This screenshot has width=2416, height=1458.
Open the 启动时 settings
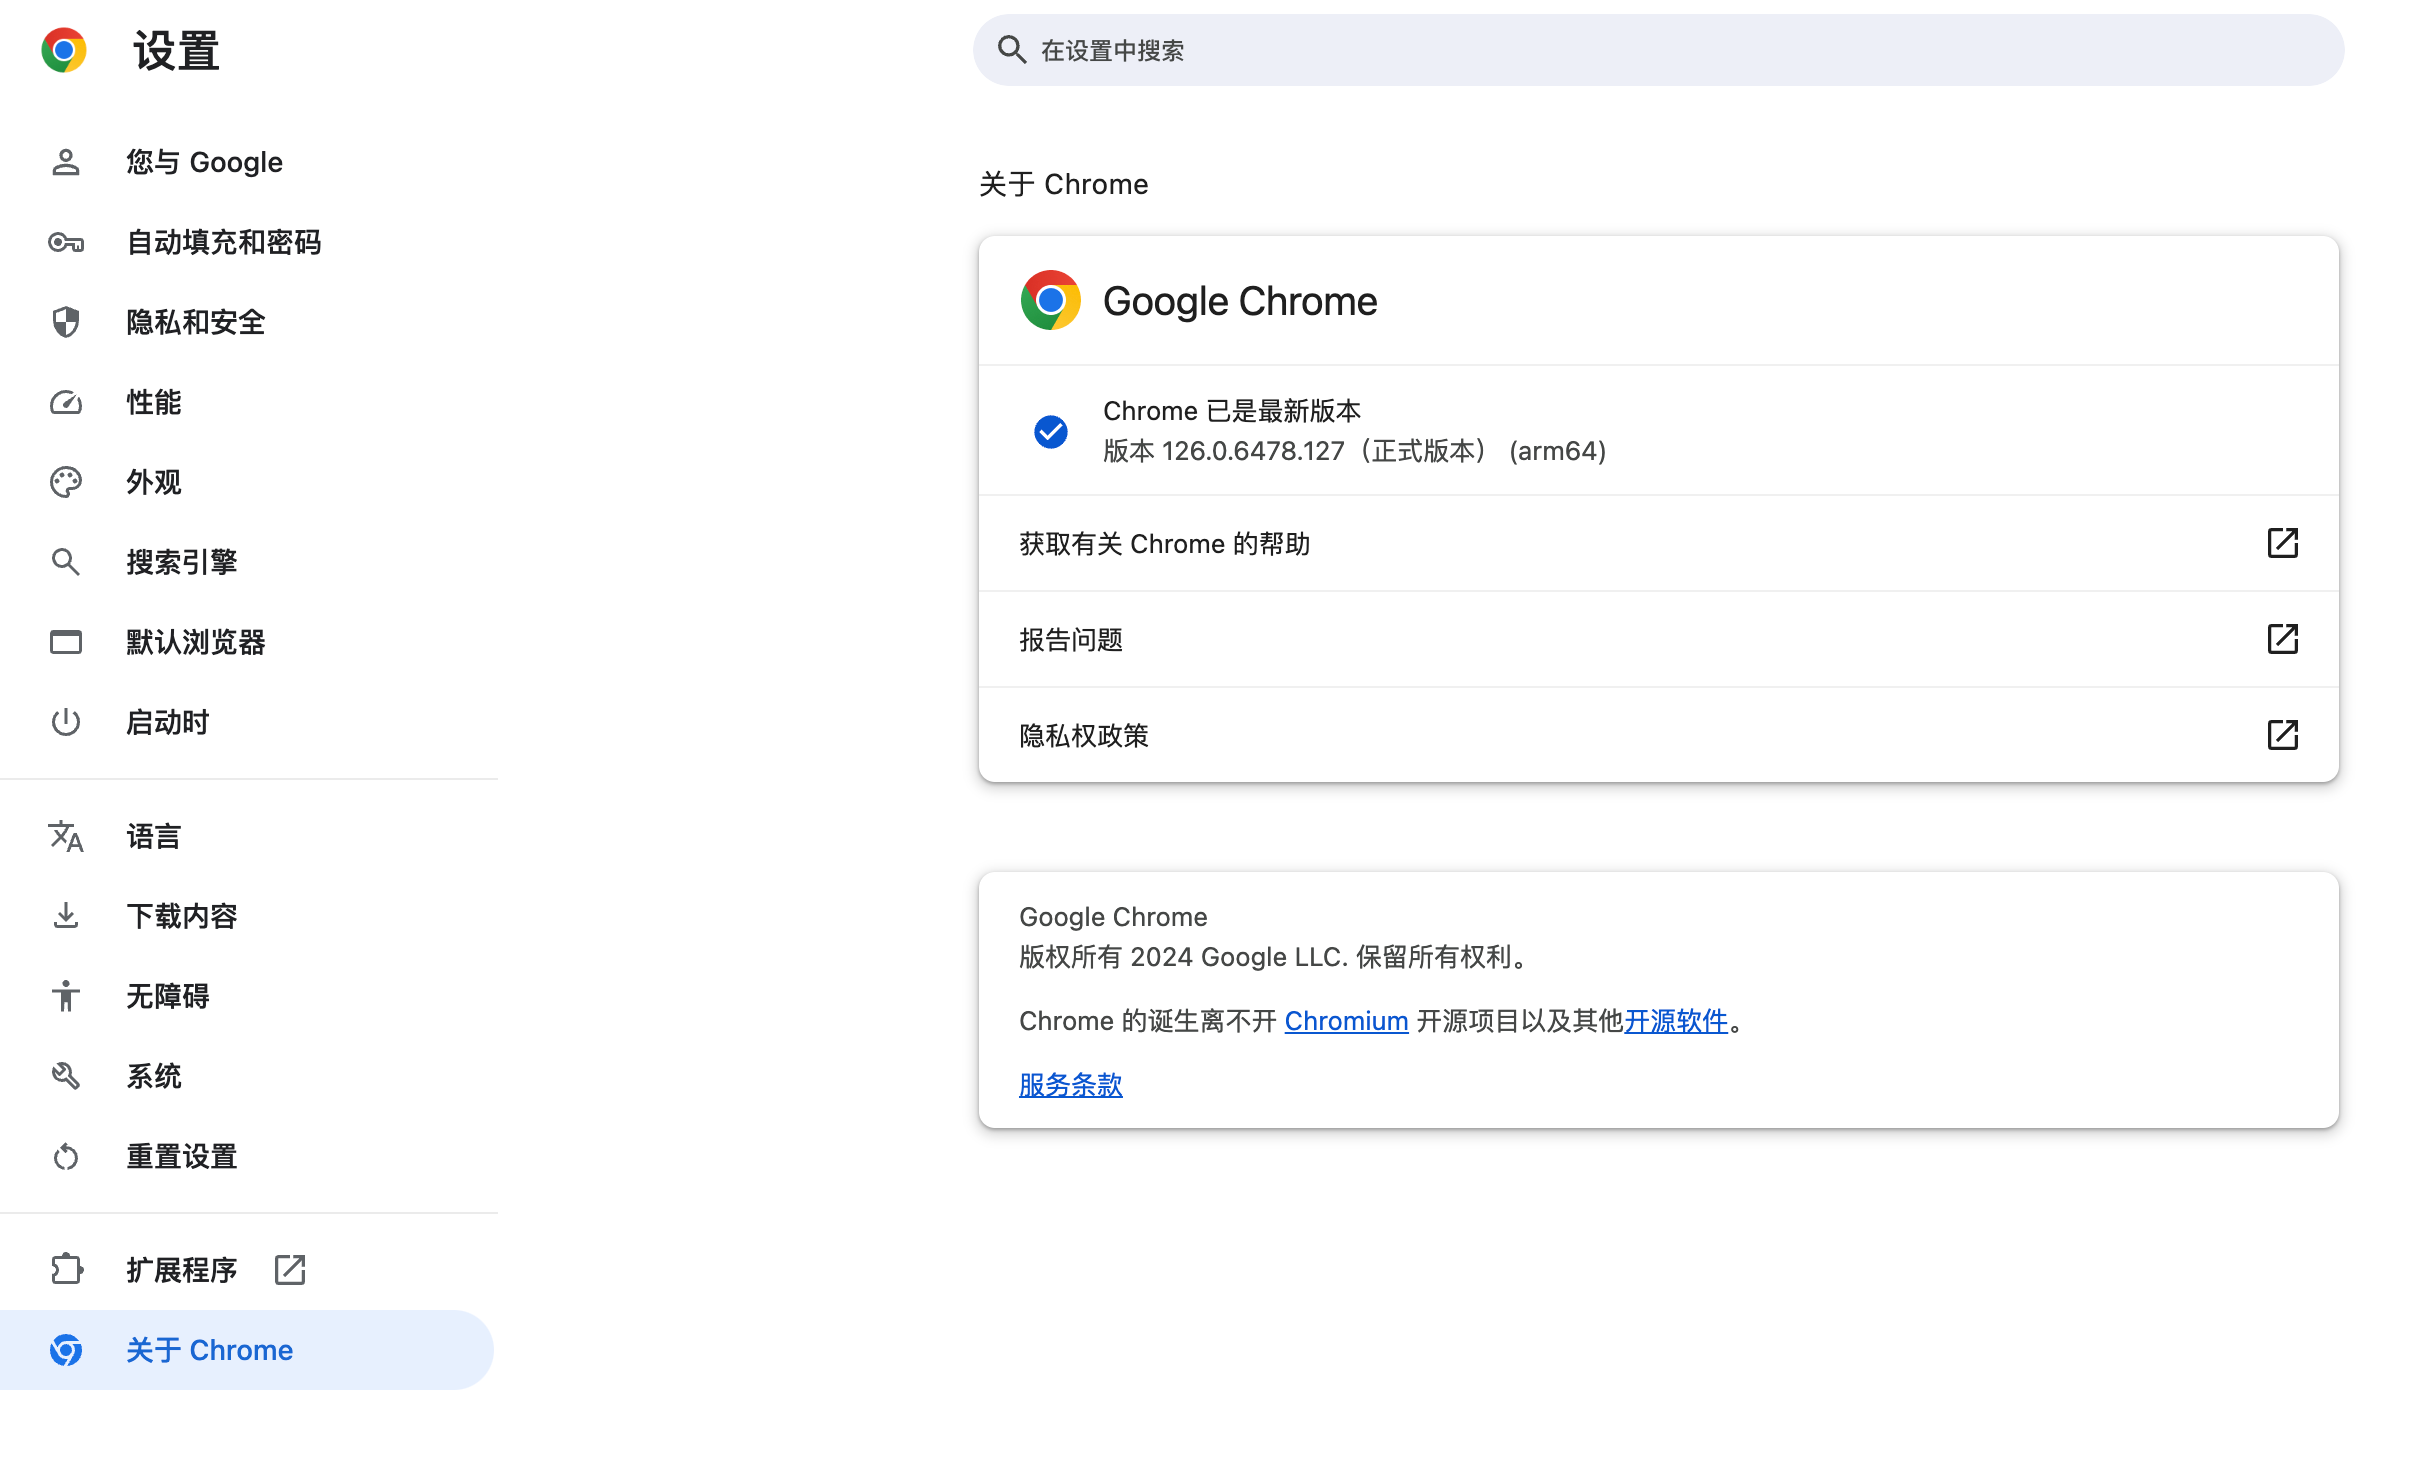pos(247,722)
